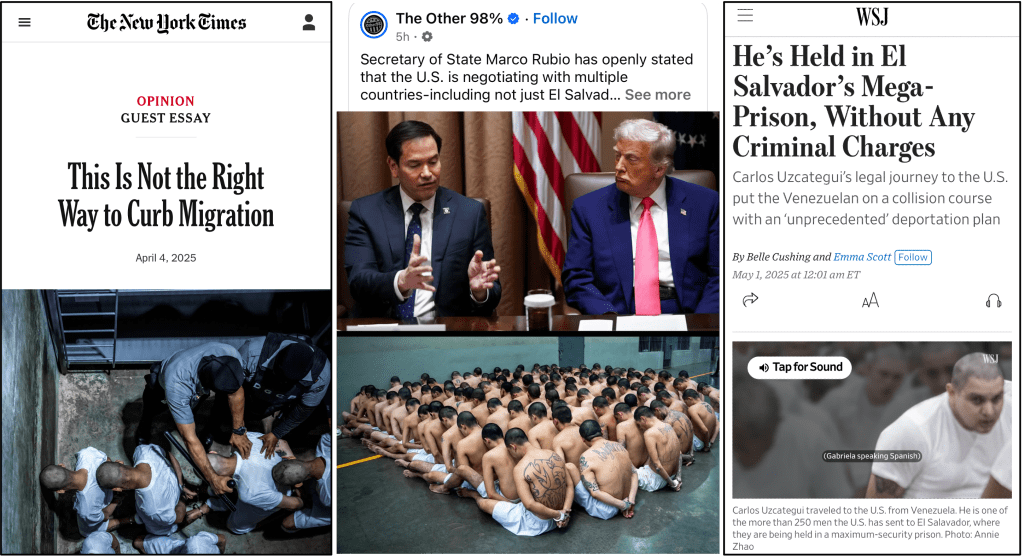Viewport: 1024px width, 557px height.
Task: Open The Other 98% profile avatar
Action: click(x=374, y=25)
